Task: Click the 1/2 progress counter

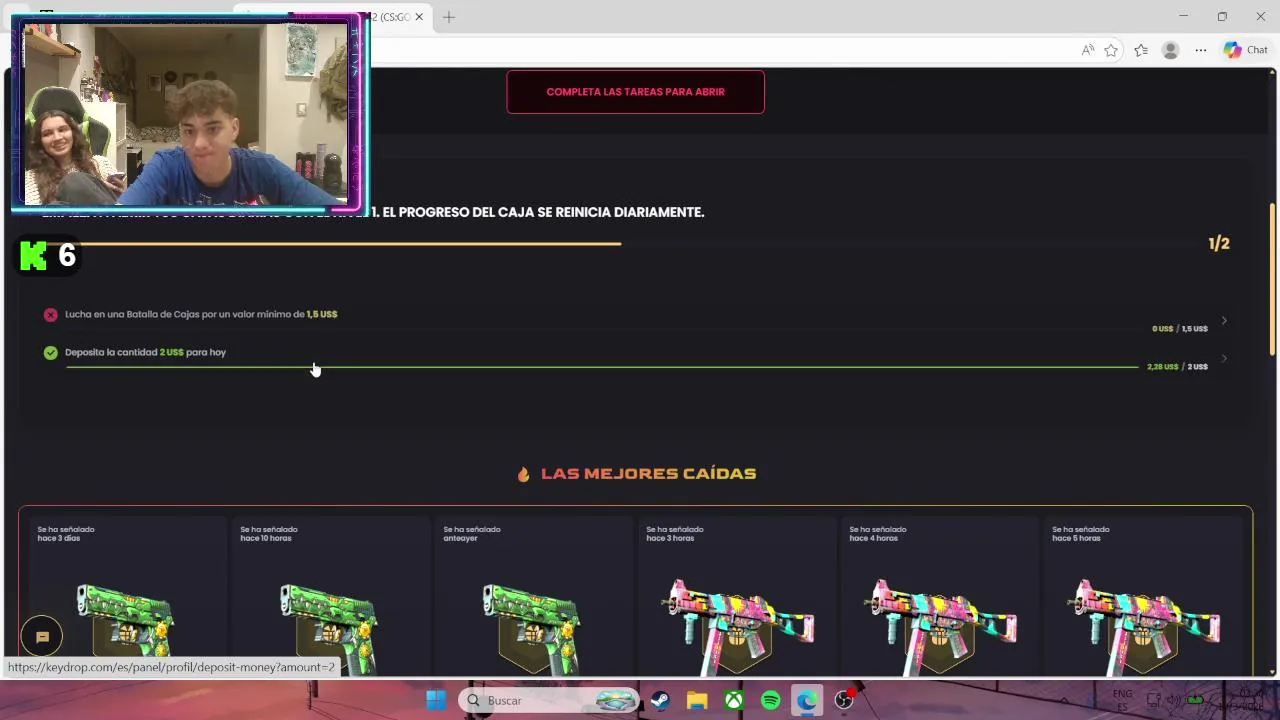Action: (x=1219, y=244)
